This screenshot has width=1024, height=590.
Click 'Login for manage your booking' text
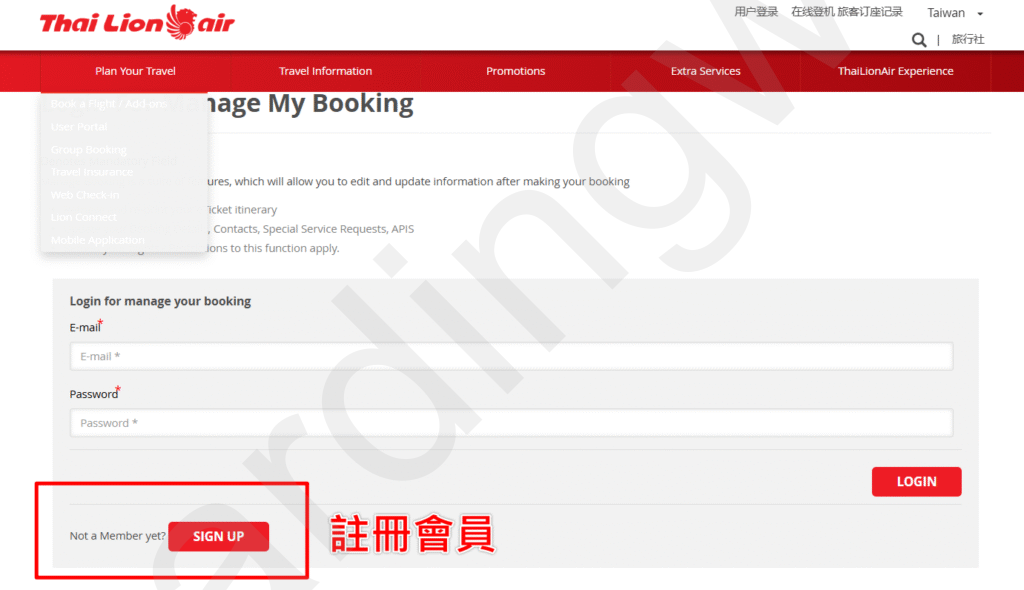tap(160, 301)
